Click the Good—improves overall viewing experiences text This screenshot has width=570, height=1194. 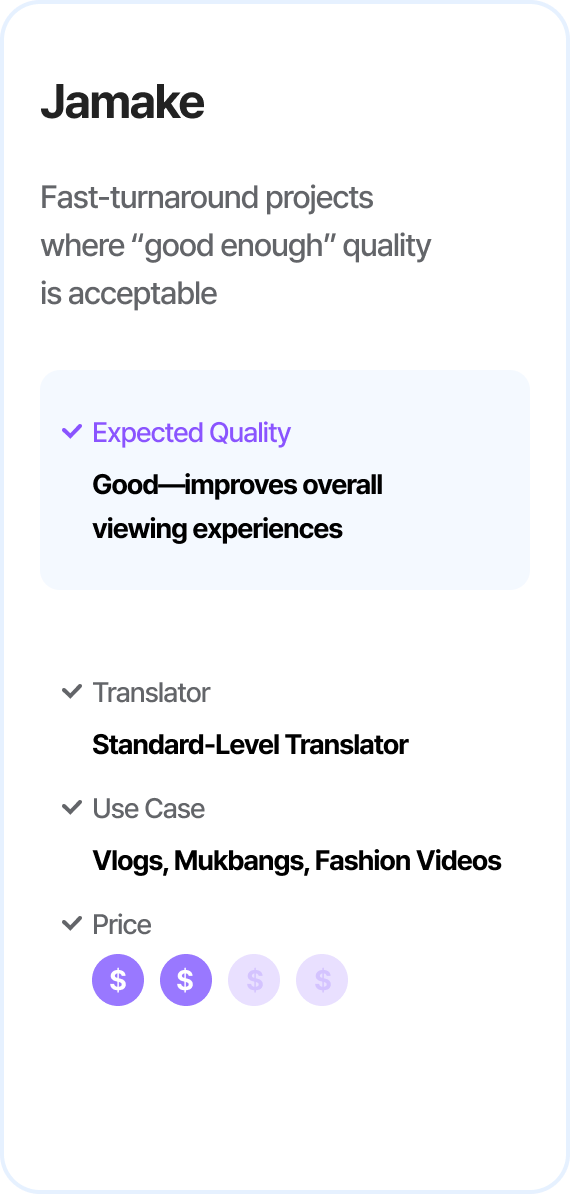[x=237, y=506]
